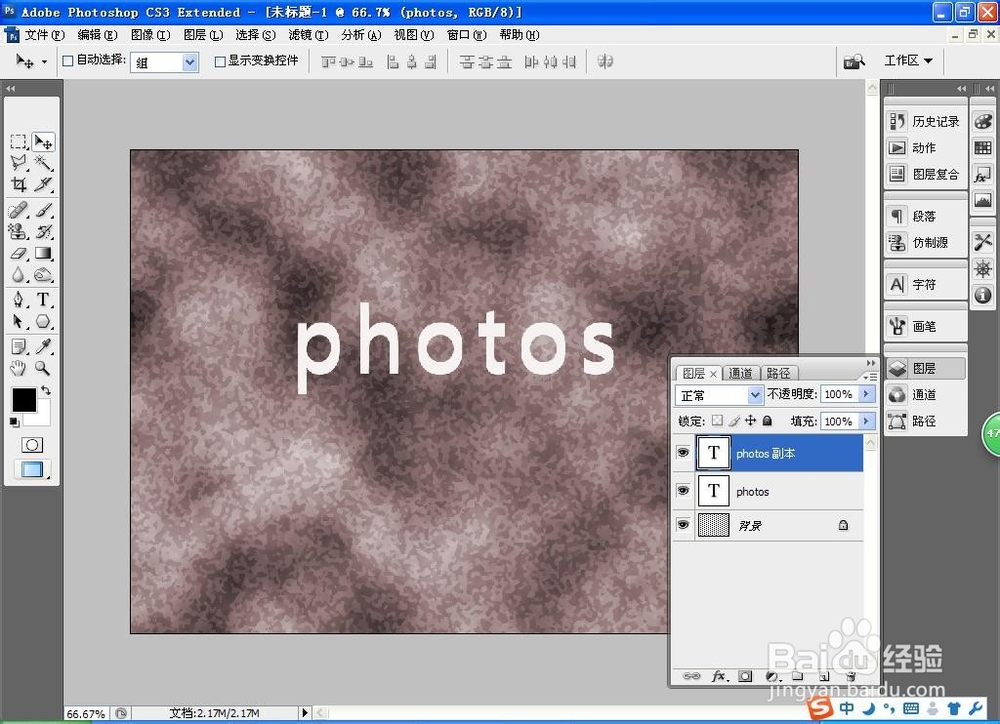Reset default foreground and background colors
This screenshot has width=1000, height=724.
(14, 422)
